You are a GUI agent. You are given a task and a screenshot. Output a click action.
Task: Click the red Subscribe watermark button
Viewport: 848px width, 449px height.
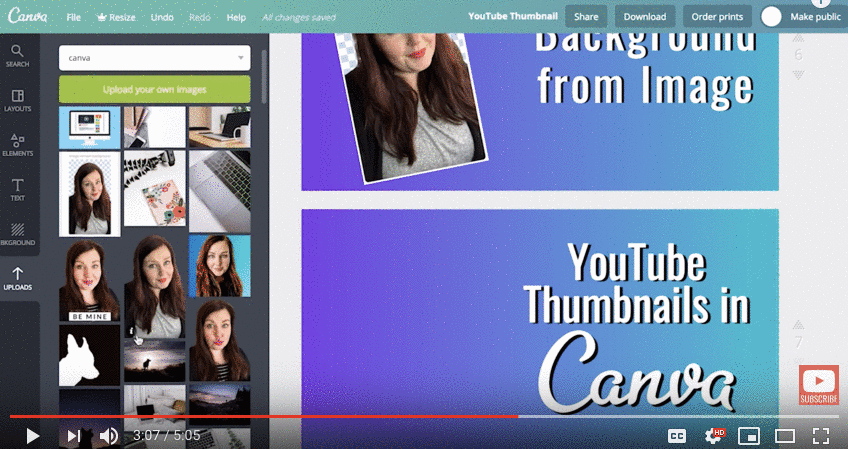(819, 385)
